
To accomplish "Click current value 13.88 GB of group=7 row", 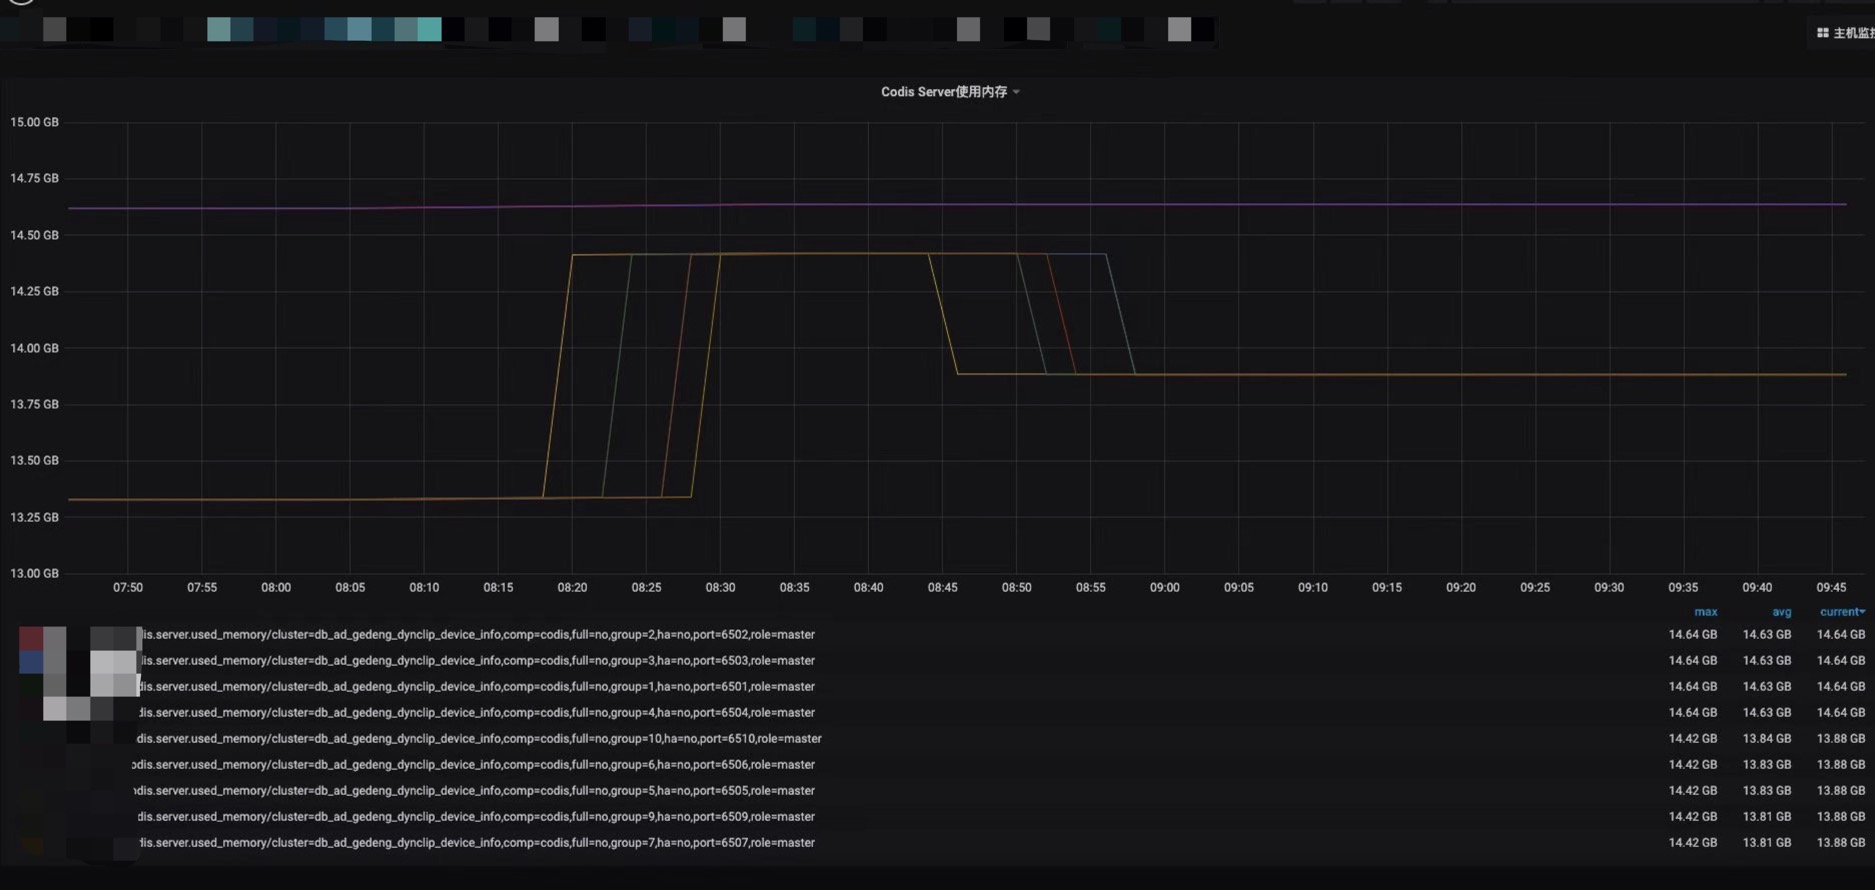I will coord(1841,843).
